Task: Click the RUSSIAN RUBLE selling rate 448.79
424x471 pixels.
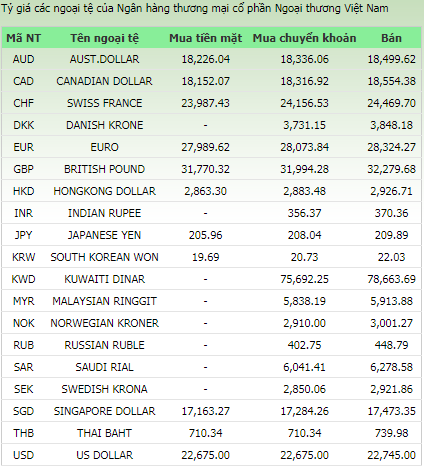Action: coord(391,345)
